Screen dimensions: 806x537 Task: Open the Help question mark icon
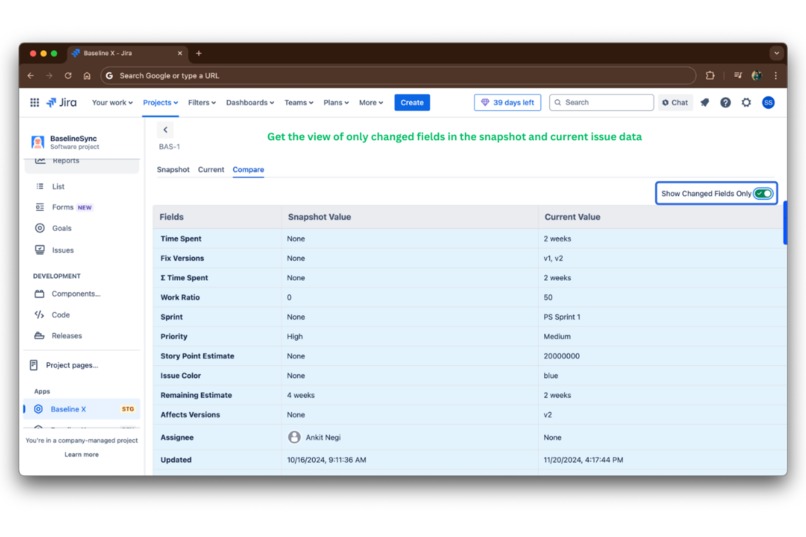(725, 102)
